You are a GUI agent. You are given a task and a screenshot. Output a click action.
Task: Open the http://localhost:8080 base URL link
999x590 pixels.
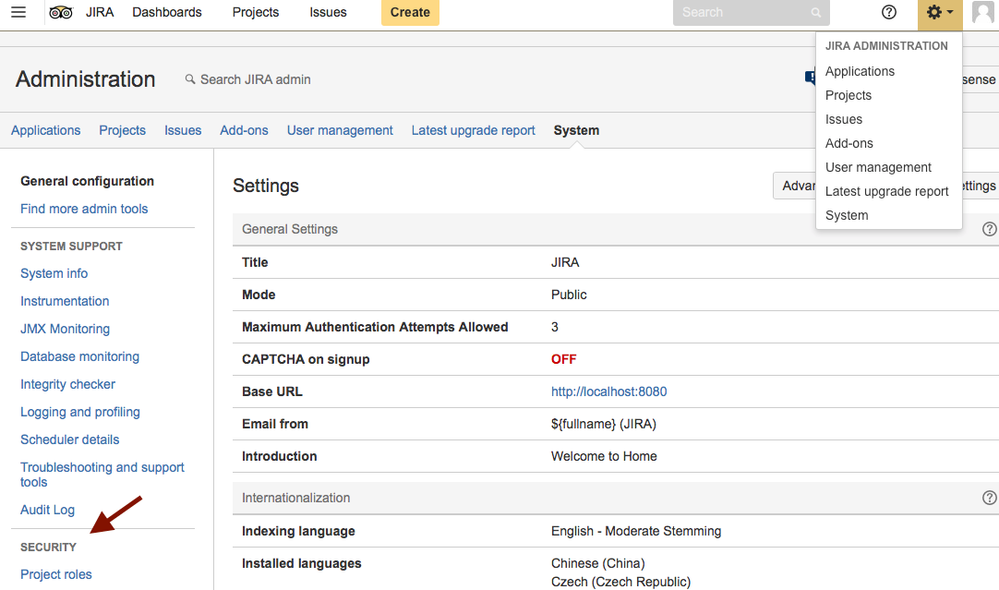pyautogui.click(x=609, y=392)
